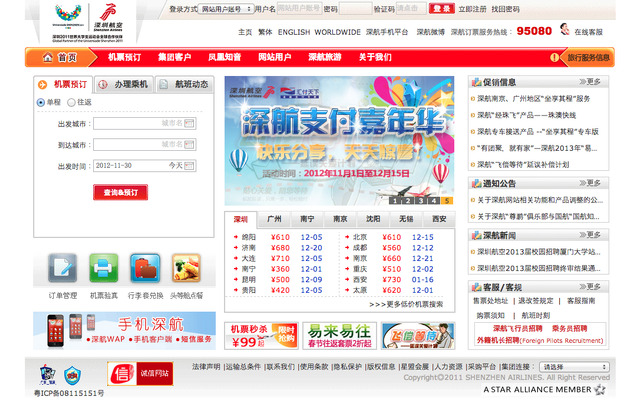Viewport: 640px width, 400px height.
Task: Click the 出发城市 input field
Action: [144, 123]
